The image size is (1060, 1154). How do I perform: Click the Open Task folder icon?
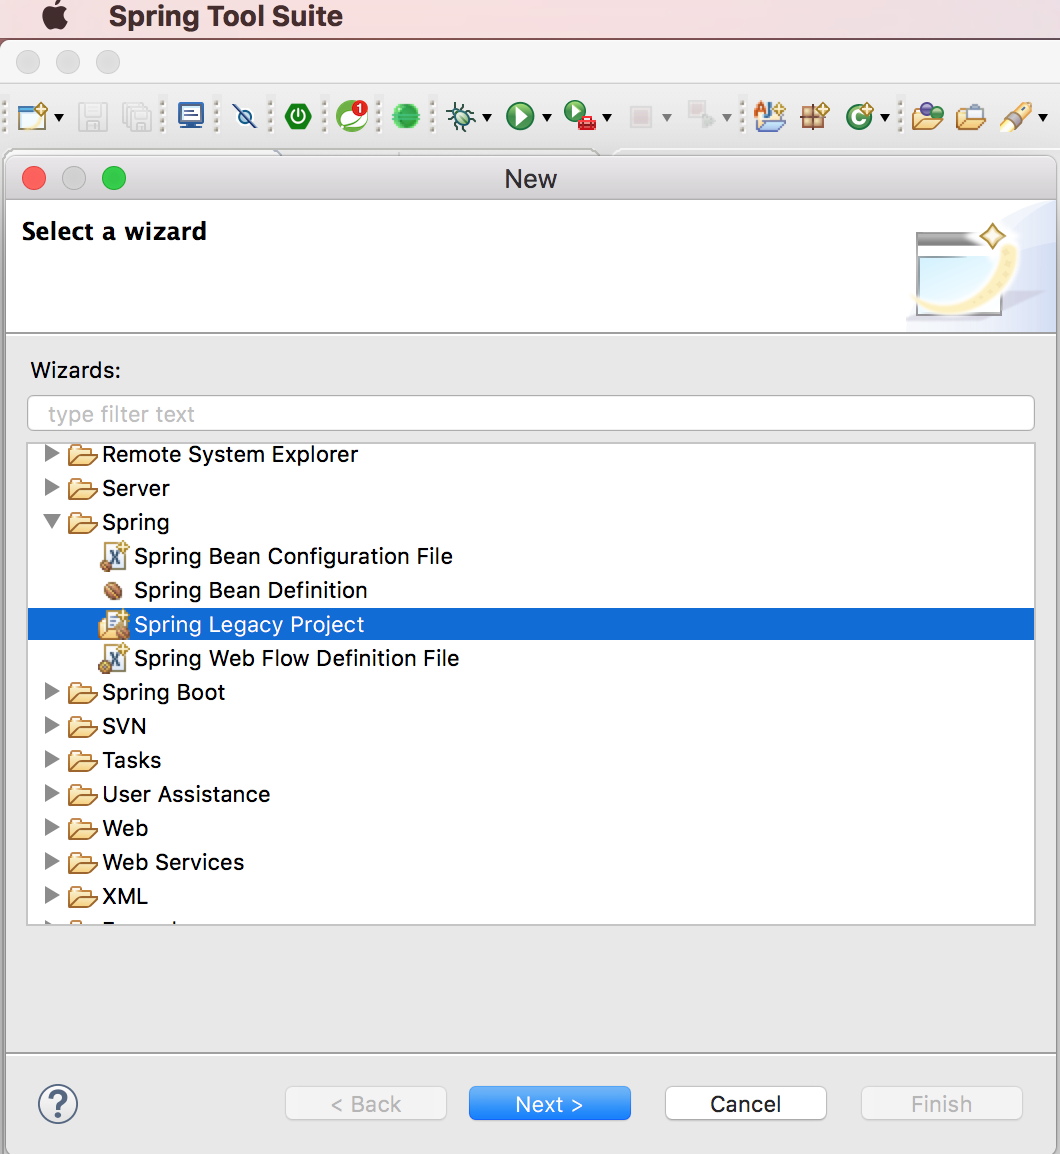click(971, 117)
